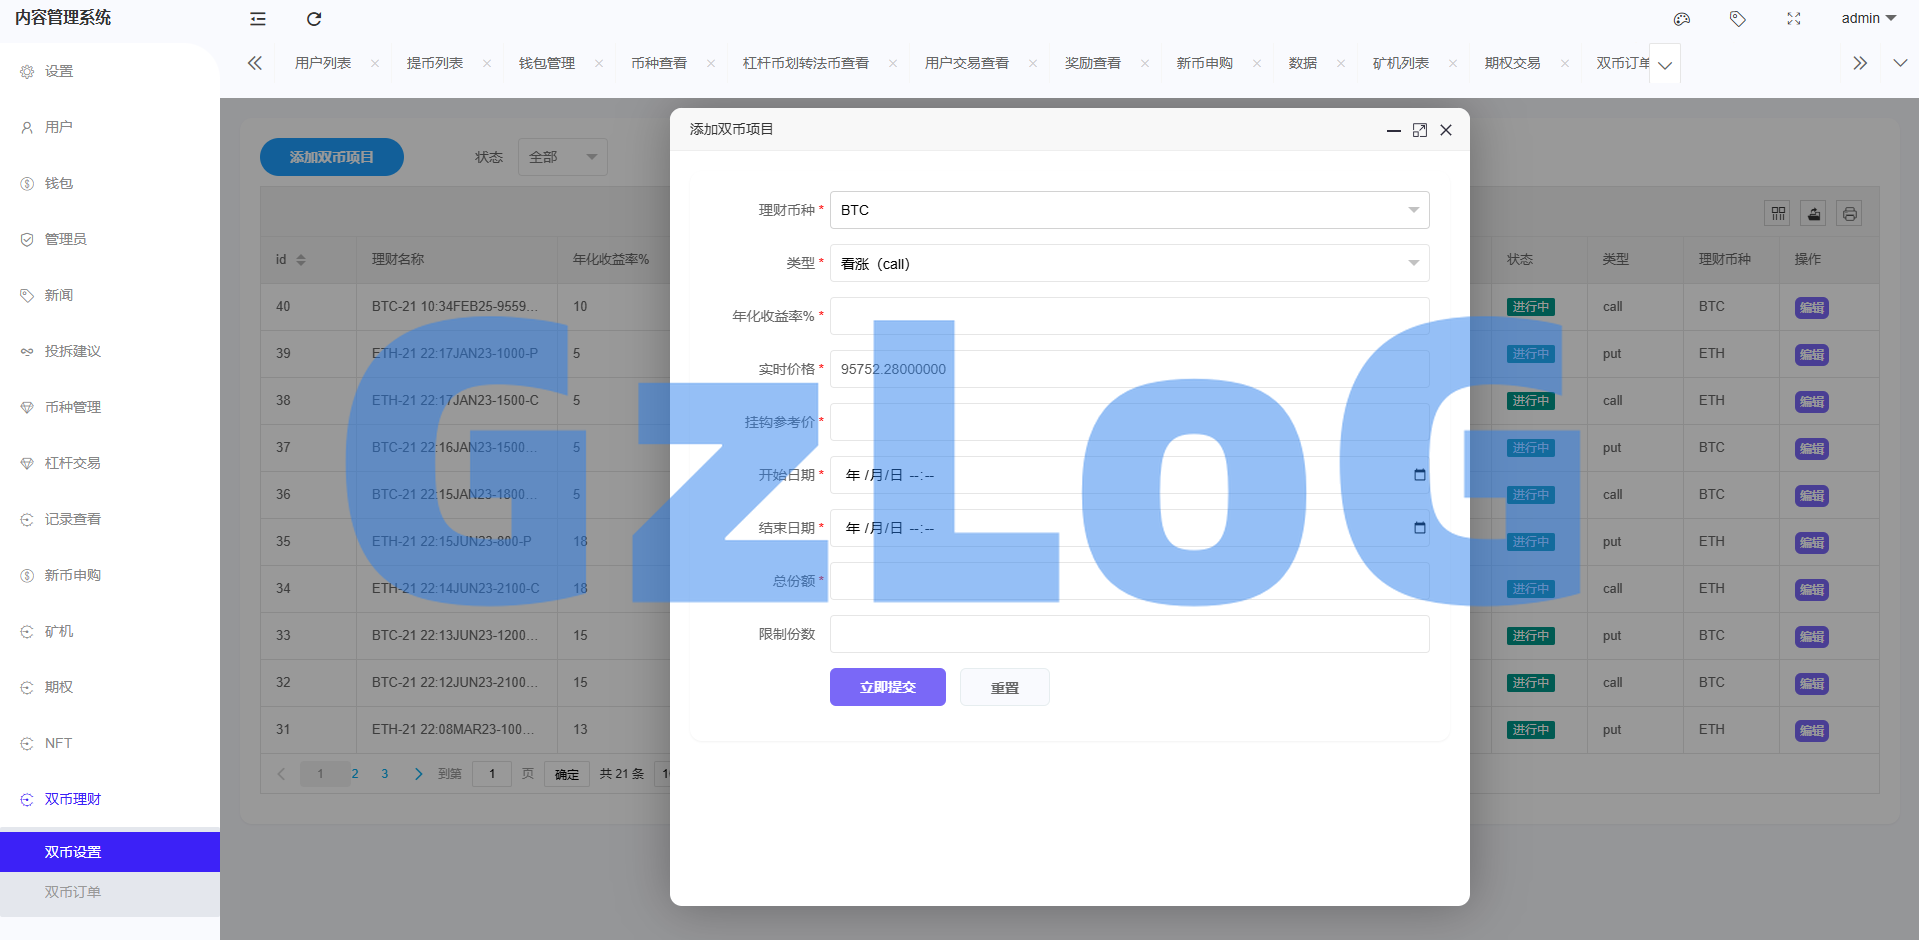Expand the 理财币种 BTC dropdown

tap(1128, 210)
